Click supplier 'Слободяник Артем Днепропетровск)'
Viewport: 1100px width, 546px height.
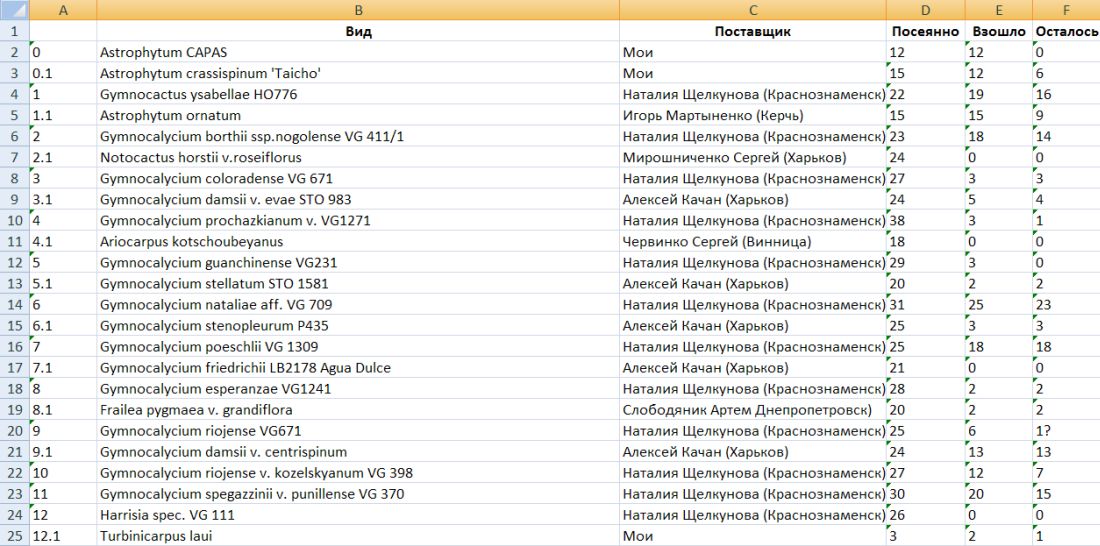click(x=753, y=410)
